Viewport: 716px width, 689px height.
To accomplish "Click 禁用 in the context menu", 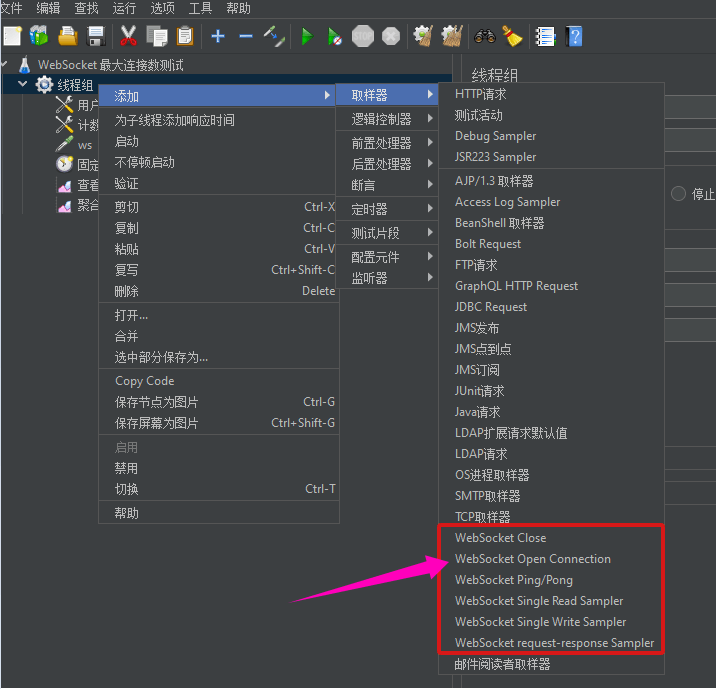I will pos(127,468).
